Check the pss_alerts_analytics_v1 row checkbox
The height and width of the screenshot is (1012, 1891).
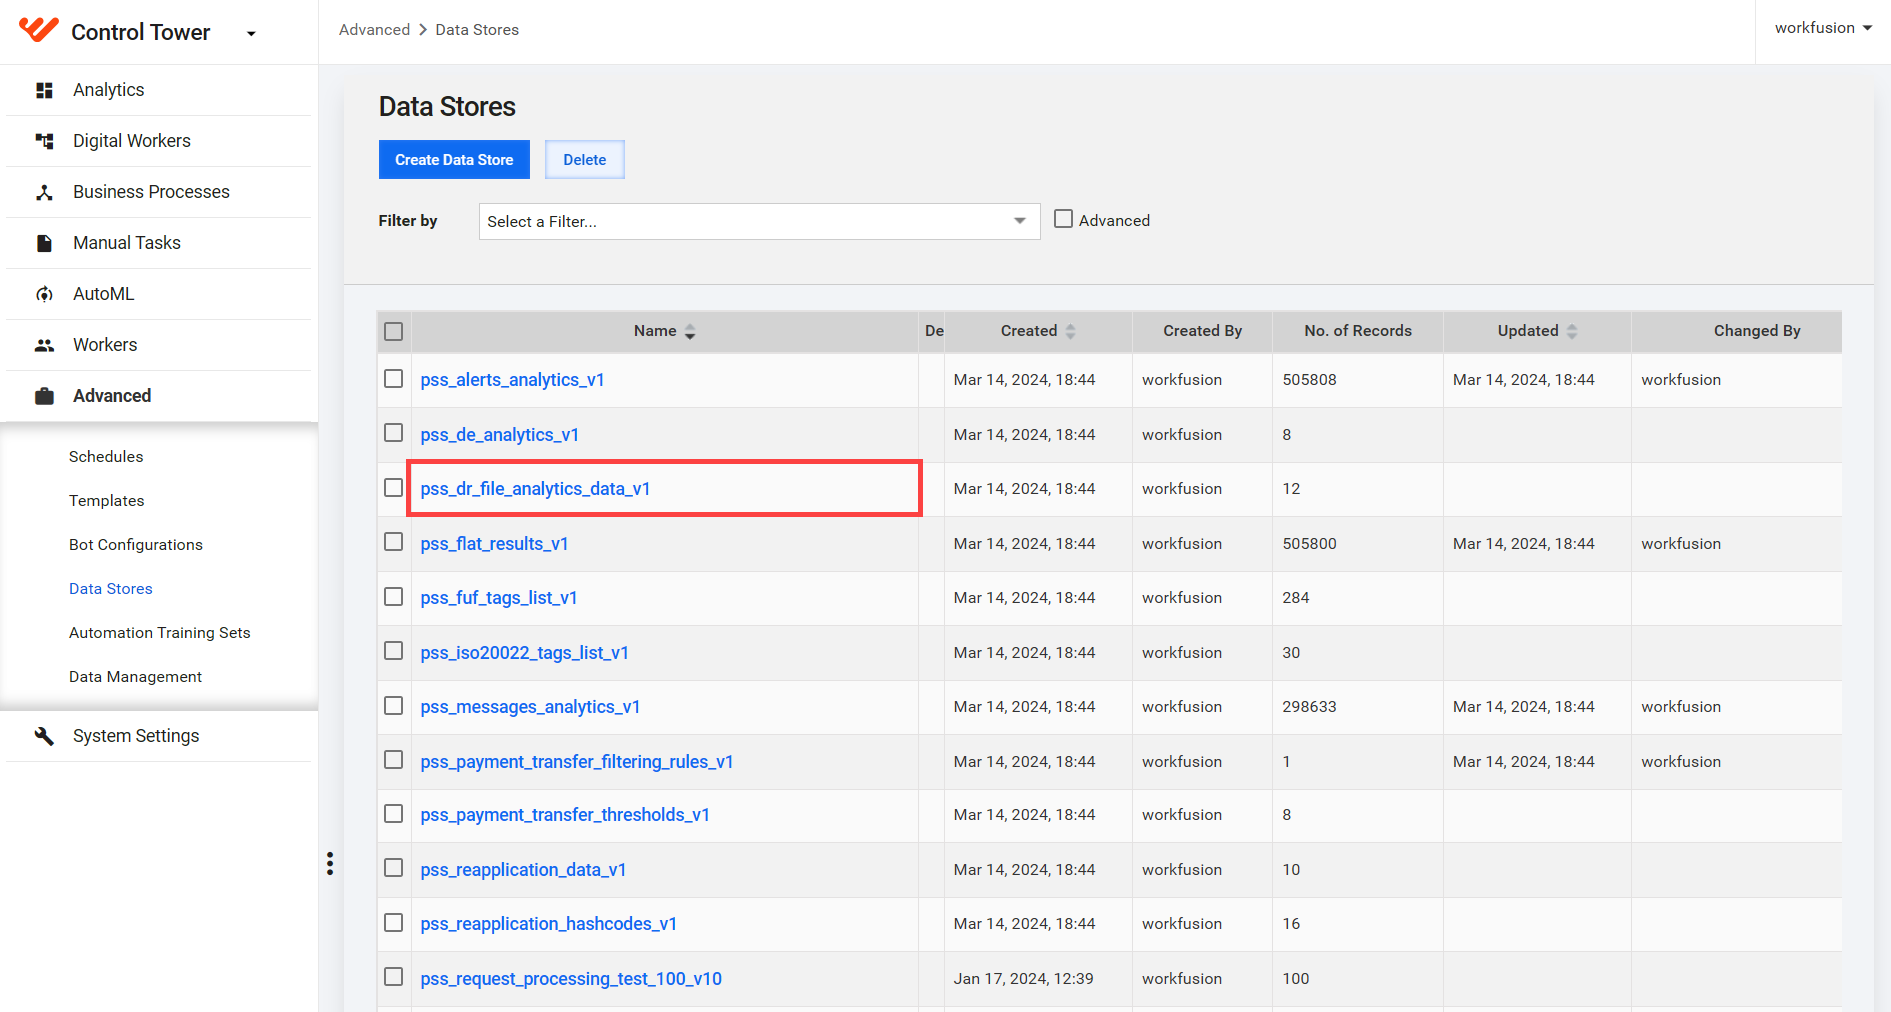[x=394, y=379]
